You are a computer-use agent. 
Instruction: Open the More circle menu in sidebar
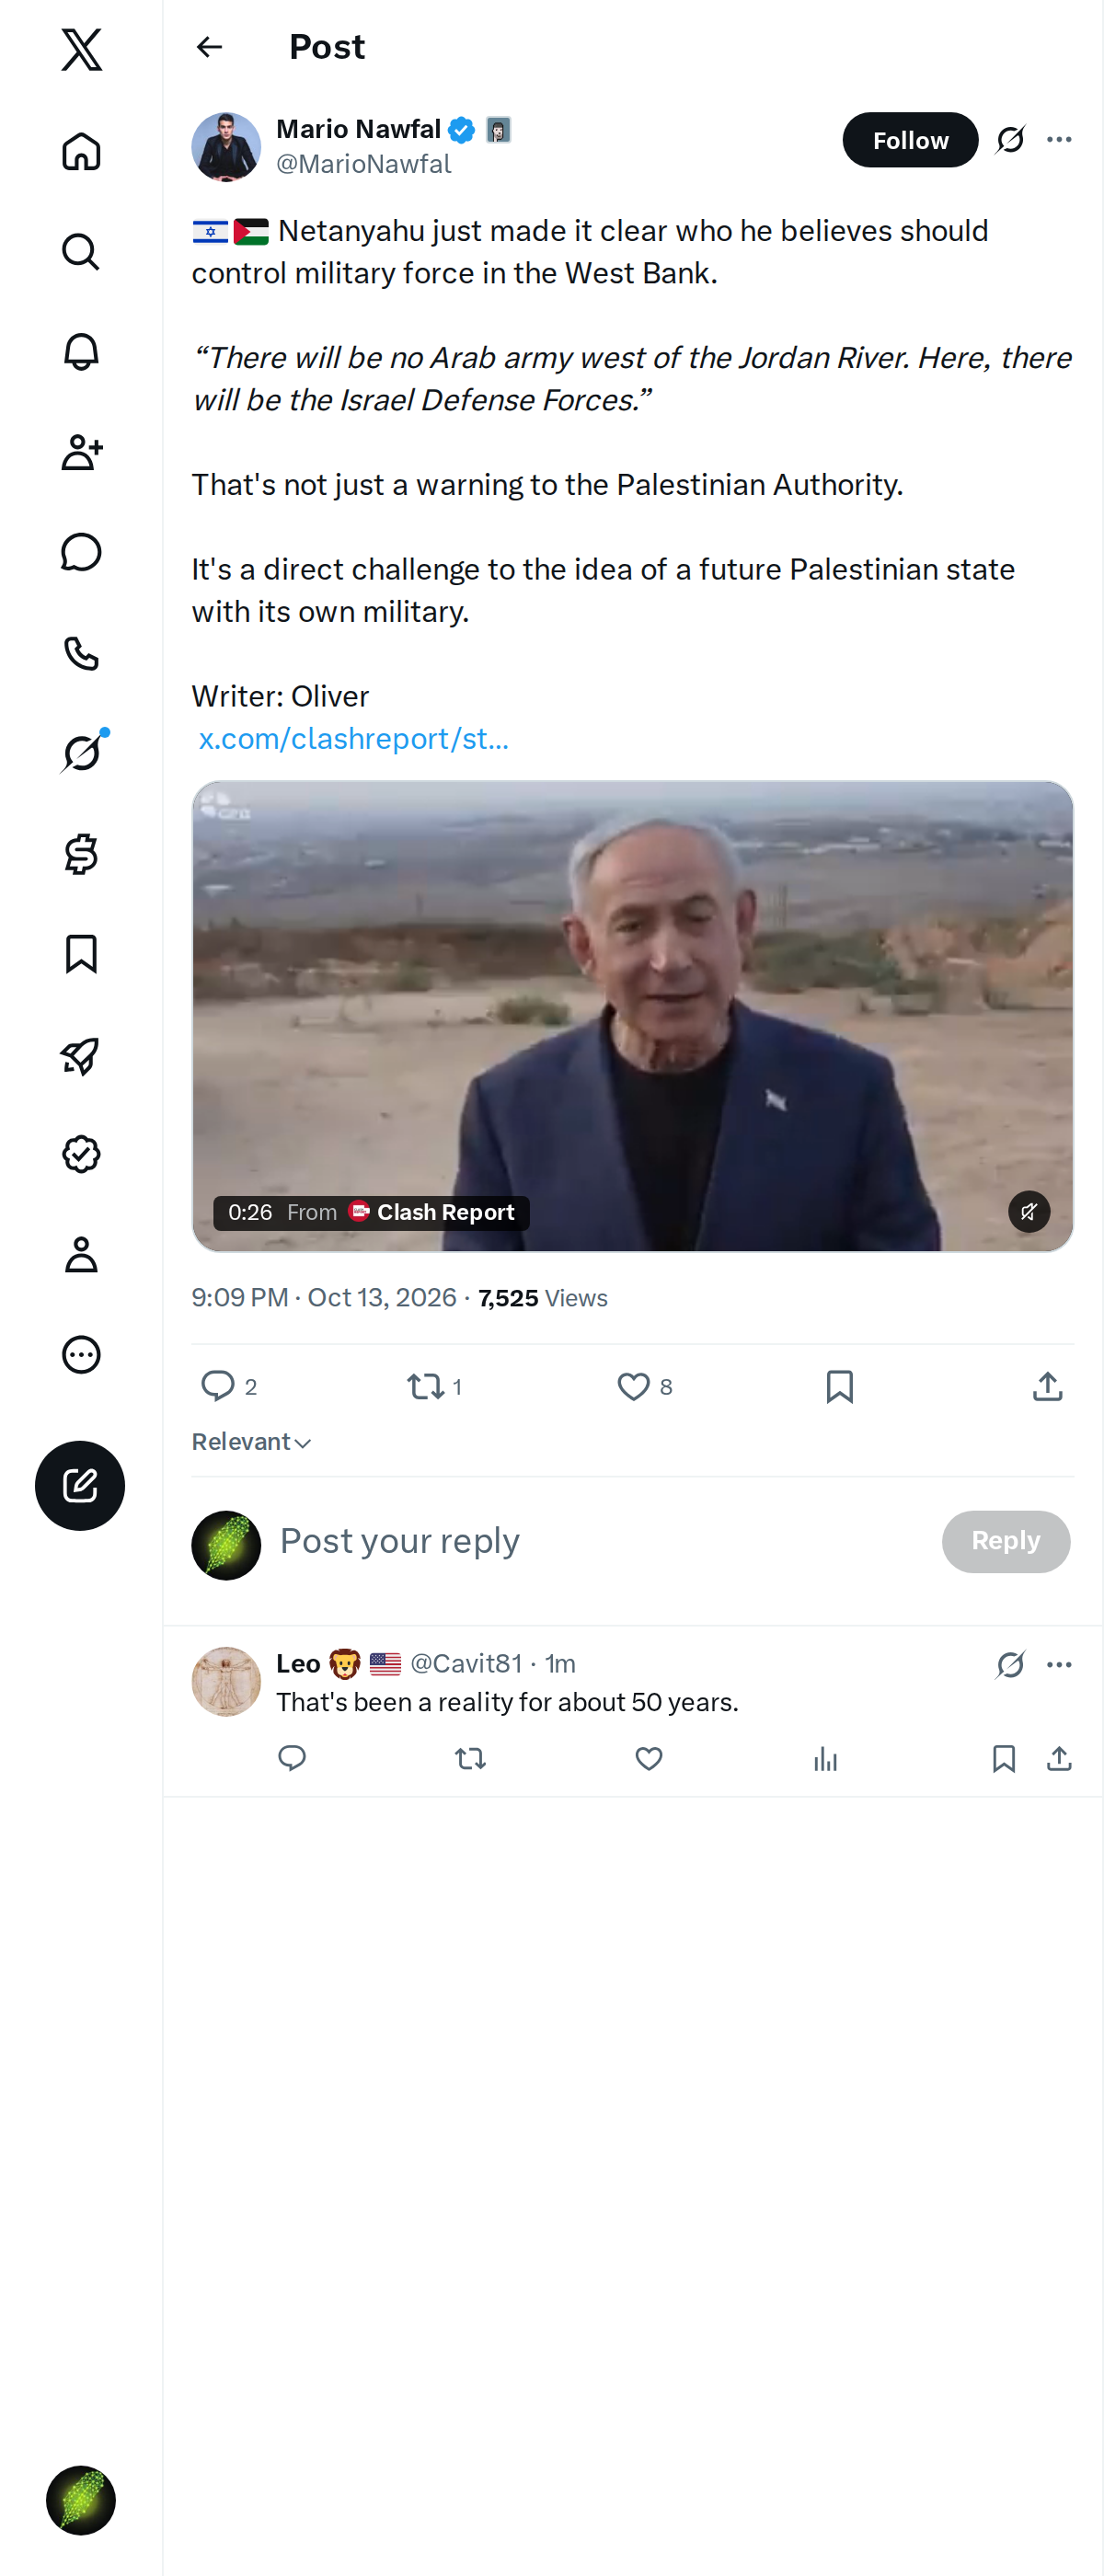tap(81, 1355)
